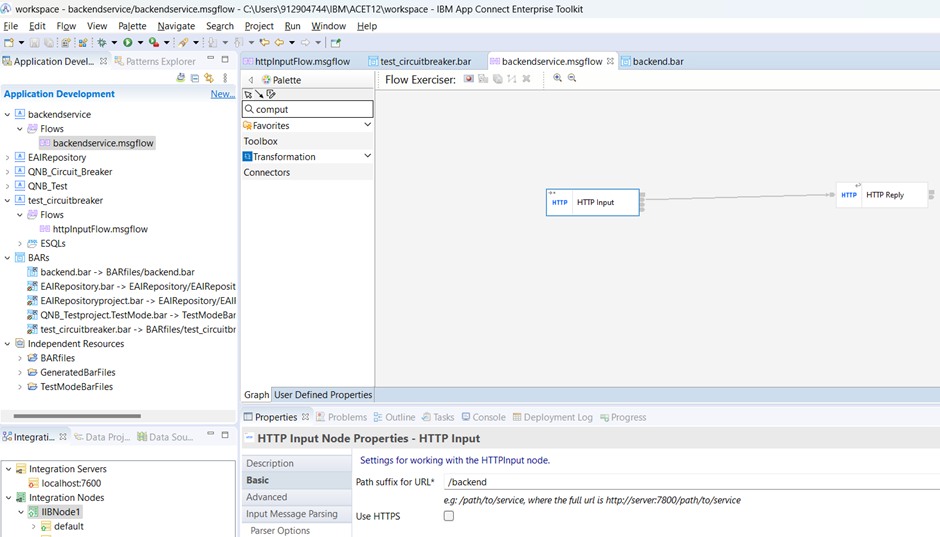The height and width of the screenshot is (537, 940).
Task: Zoom in on the flow canvas
Action: tap(558, 78)
